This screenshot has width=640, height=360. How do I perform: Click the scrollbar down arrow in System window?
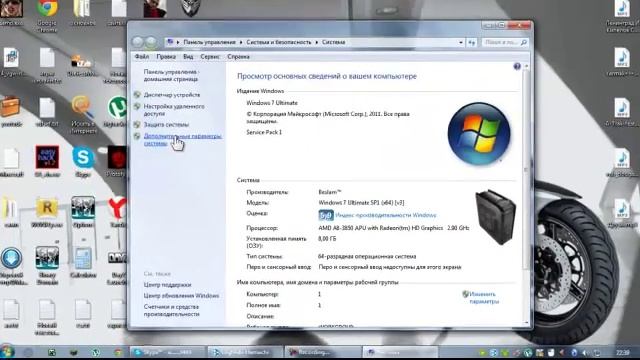526,323
